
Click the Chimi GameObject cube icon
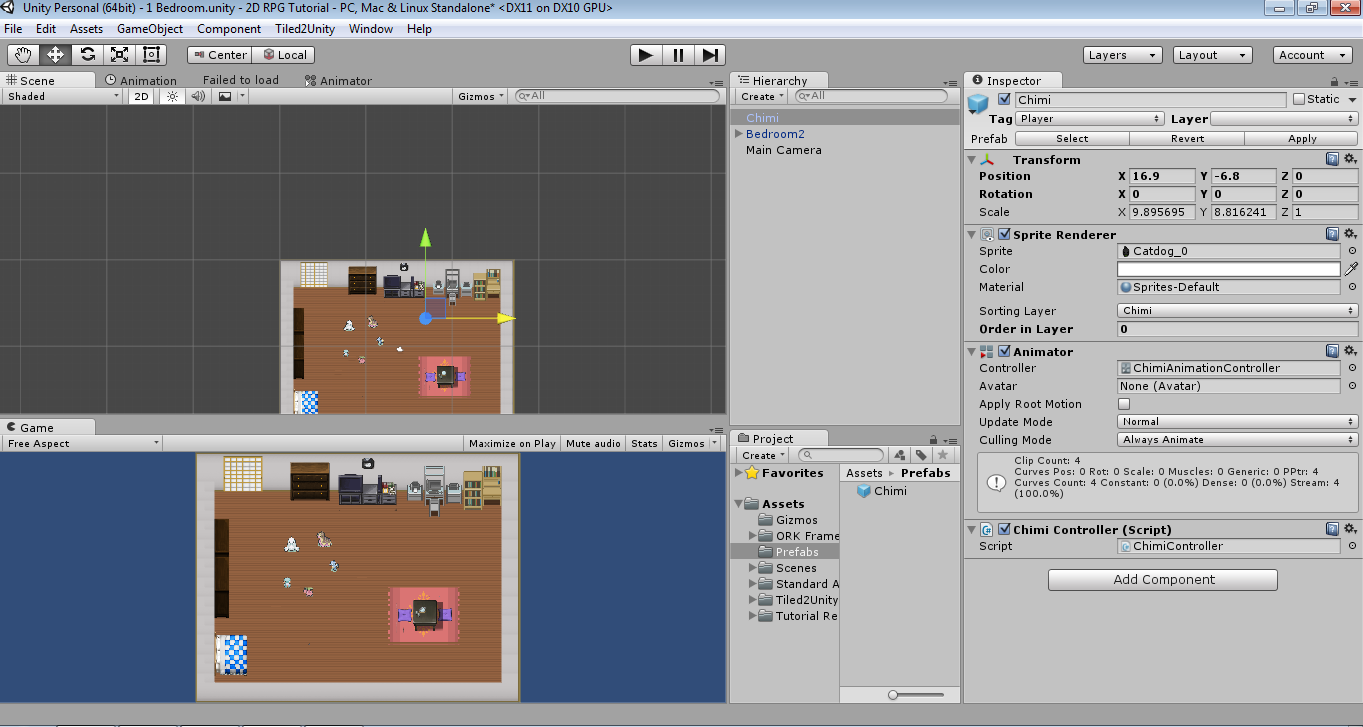[978, 103]
